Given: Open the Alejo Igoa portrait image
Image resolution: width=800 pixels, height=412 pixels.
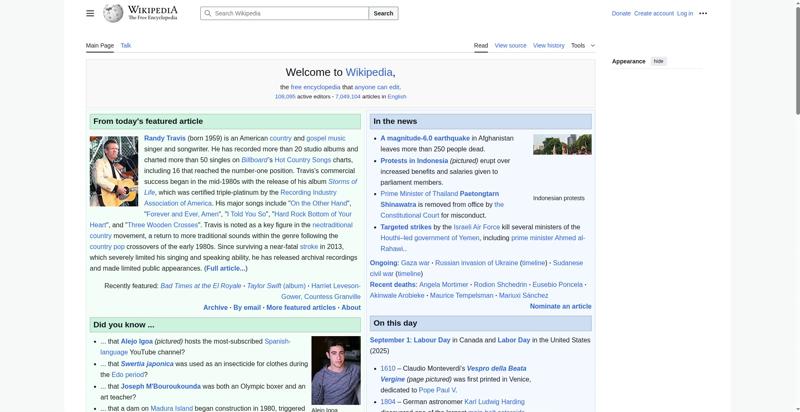Looking at the screenshot, I should 336,370.
